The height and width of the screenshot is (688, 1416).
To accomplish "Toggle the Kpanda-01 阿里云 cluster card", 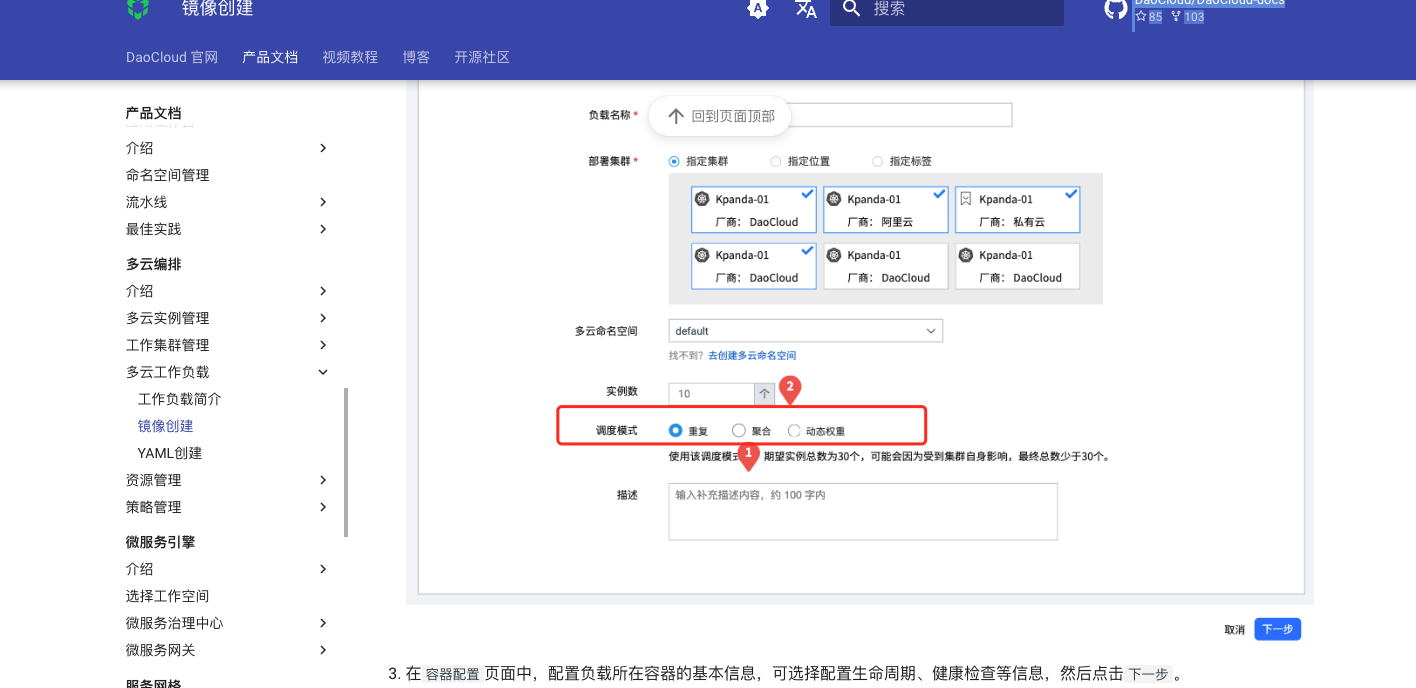I will (885, 210).
